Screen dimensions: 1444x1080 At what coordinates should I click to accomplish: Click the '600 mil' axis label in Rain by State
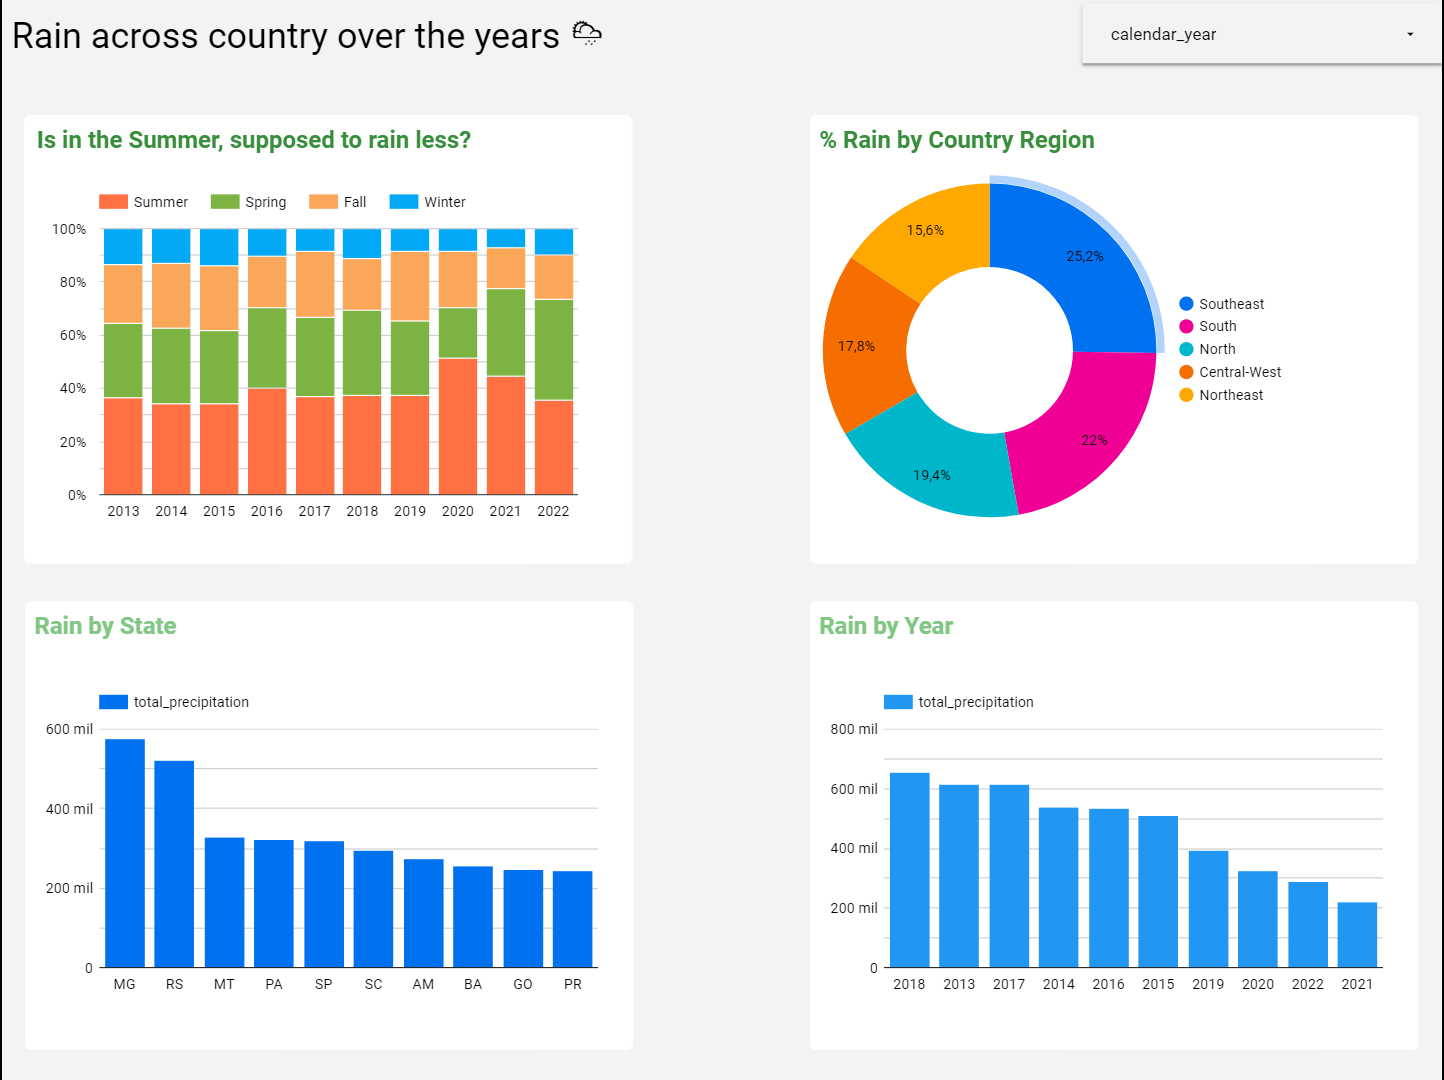pos(69,729)
